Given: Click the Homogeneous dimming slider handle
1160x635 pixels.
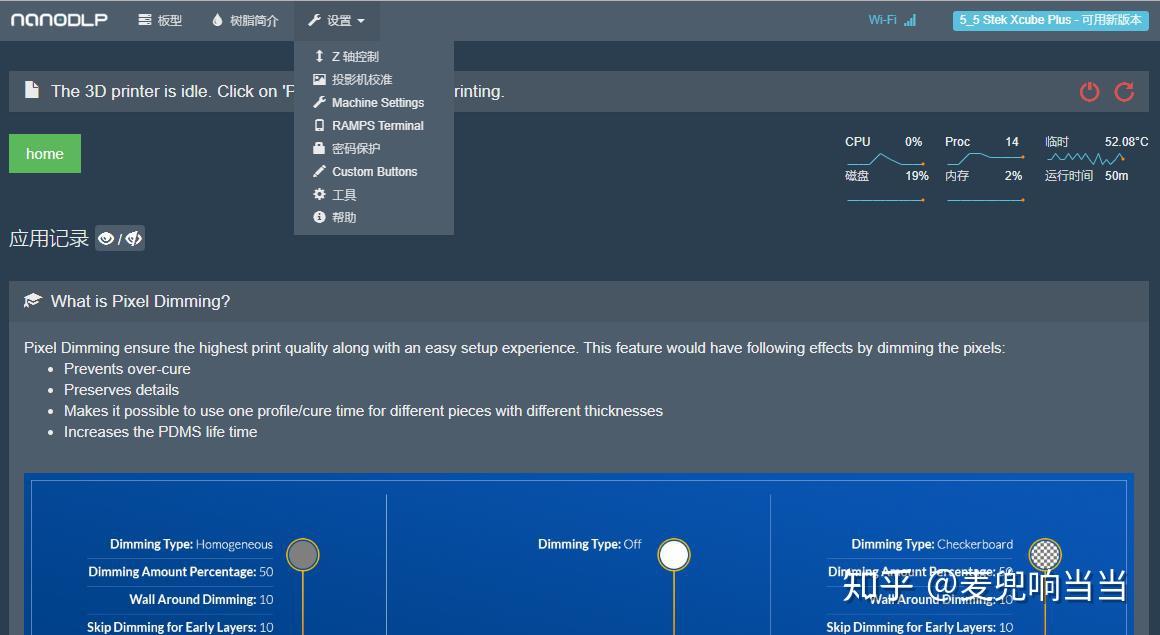Looking at the screenshot, I should [x=303, y=554].
